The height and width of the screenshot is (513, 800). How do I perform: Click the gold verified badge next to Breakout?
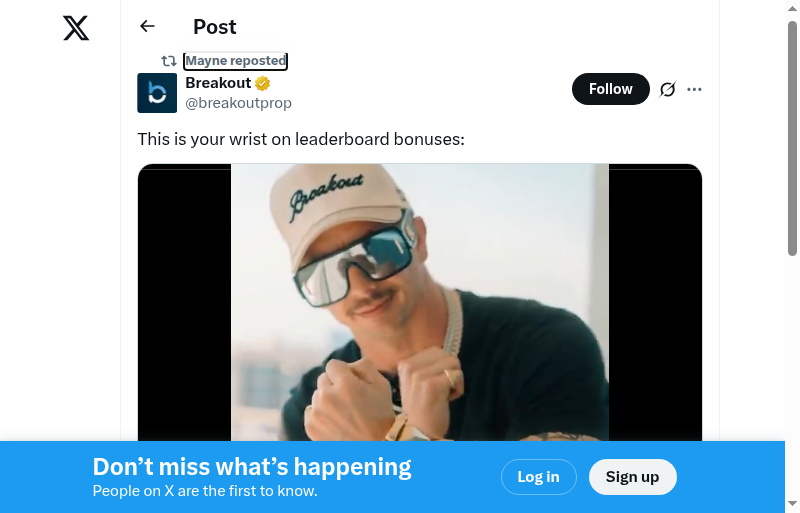click(262, 83)
